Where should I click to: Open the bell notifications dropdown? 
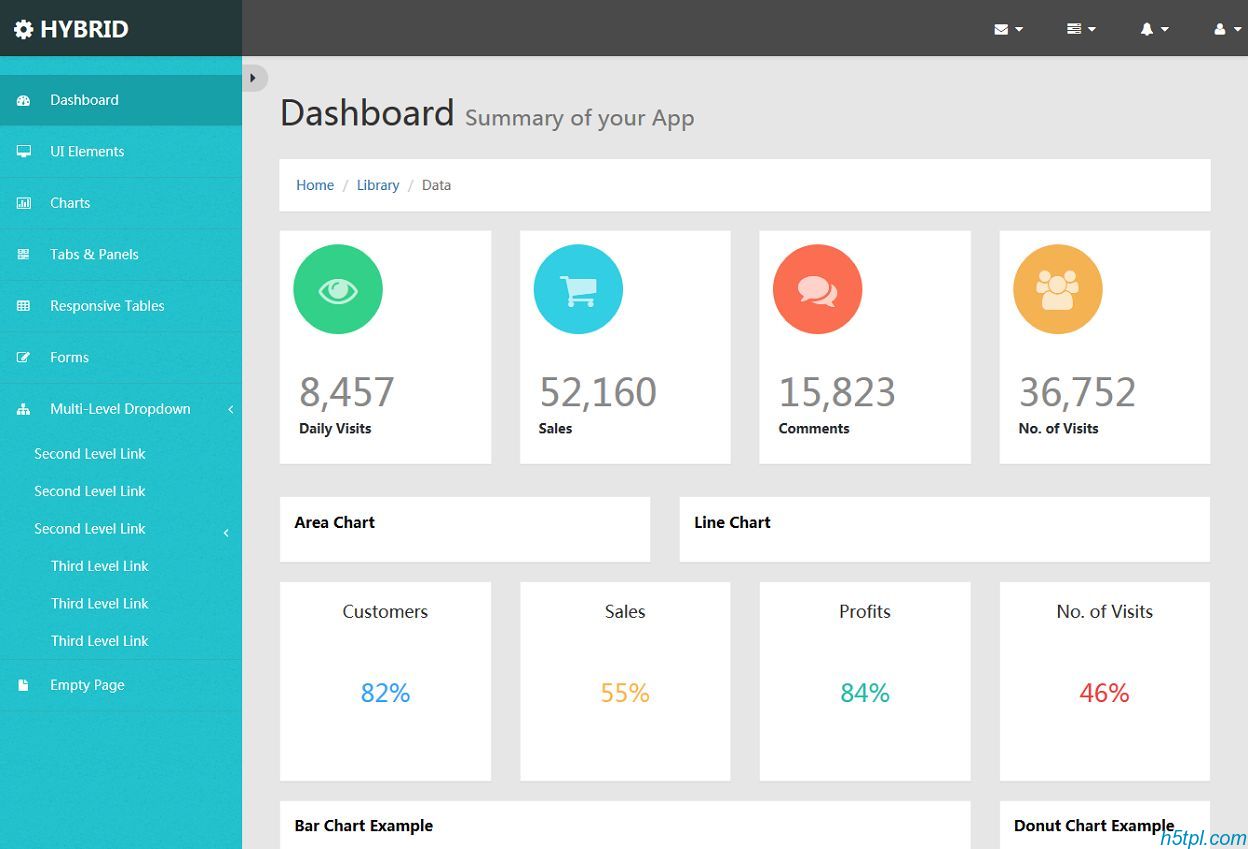[x=1154, y=29]
